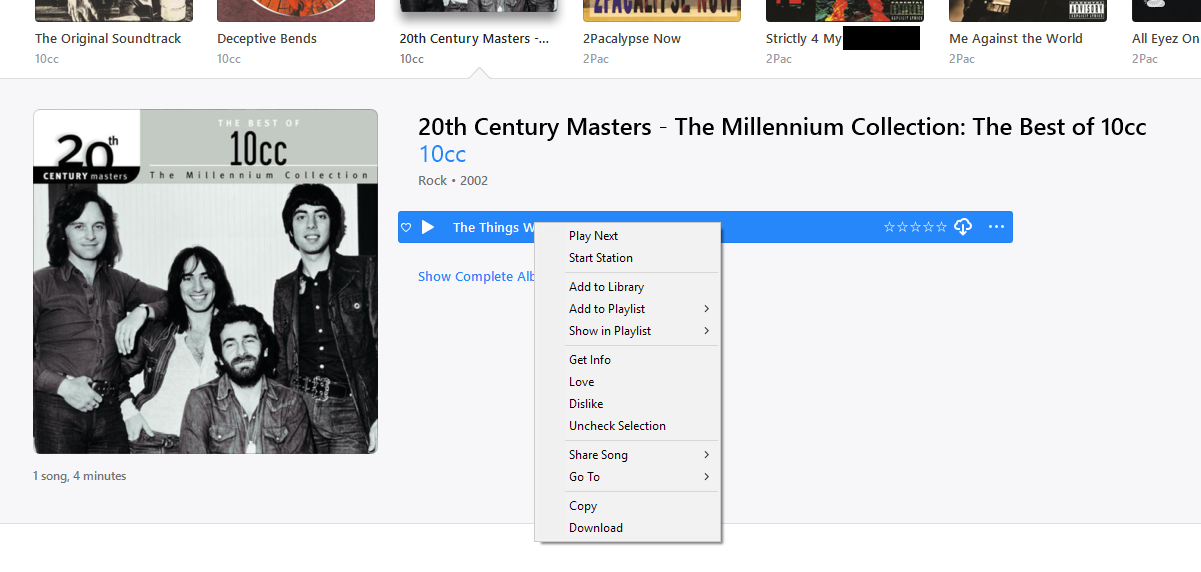
Task: Click the heart icon on the track row
Action: click(406, 227)
